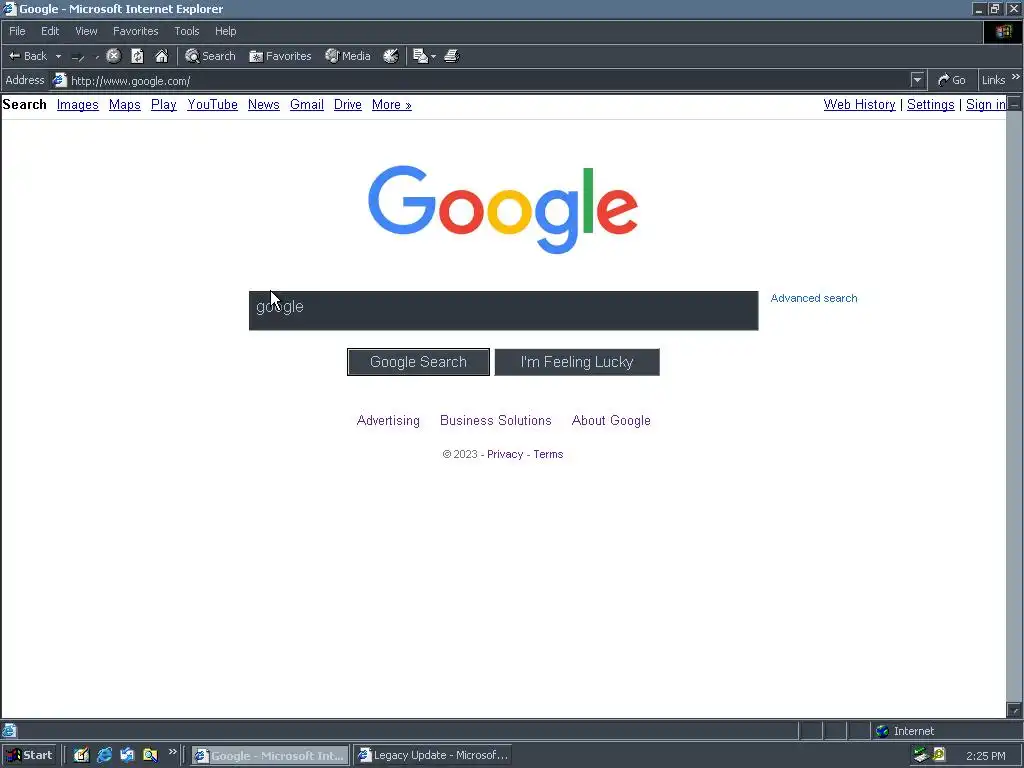Screen dimensions: 1024x768
Task: Click the Mail toolbar icon
Action: [x=421, y=56]
